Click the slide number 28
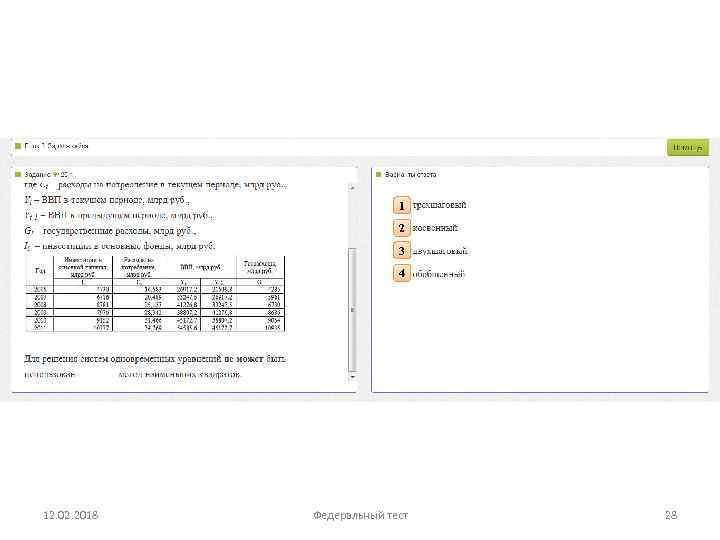The image size is (720, 540). [671, 515]
